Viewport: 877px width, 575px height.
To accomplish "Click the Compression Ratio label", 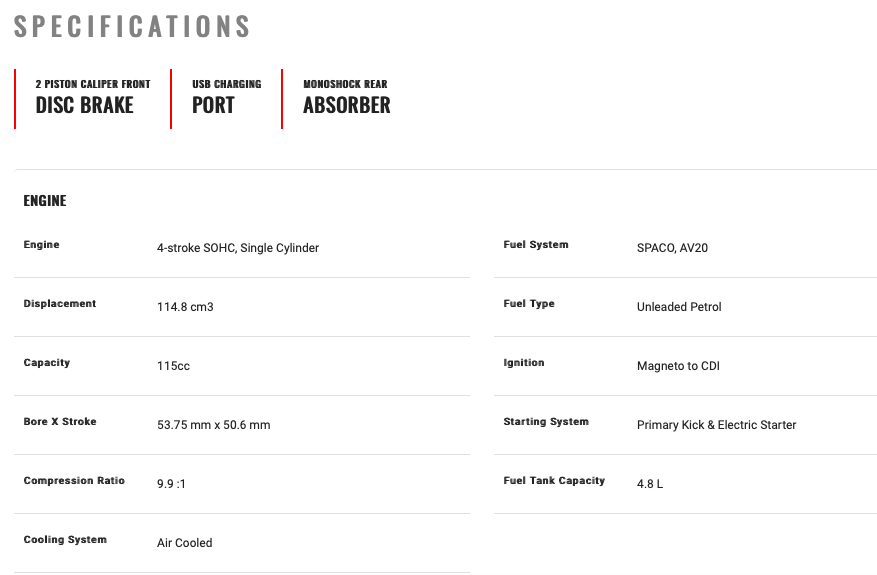I will [x=74, y=481].
